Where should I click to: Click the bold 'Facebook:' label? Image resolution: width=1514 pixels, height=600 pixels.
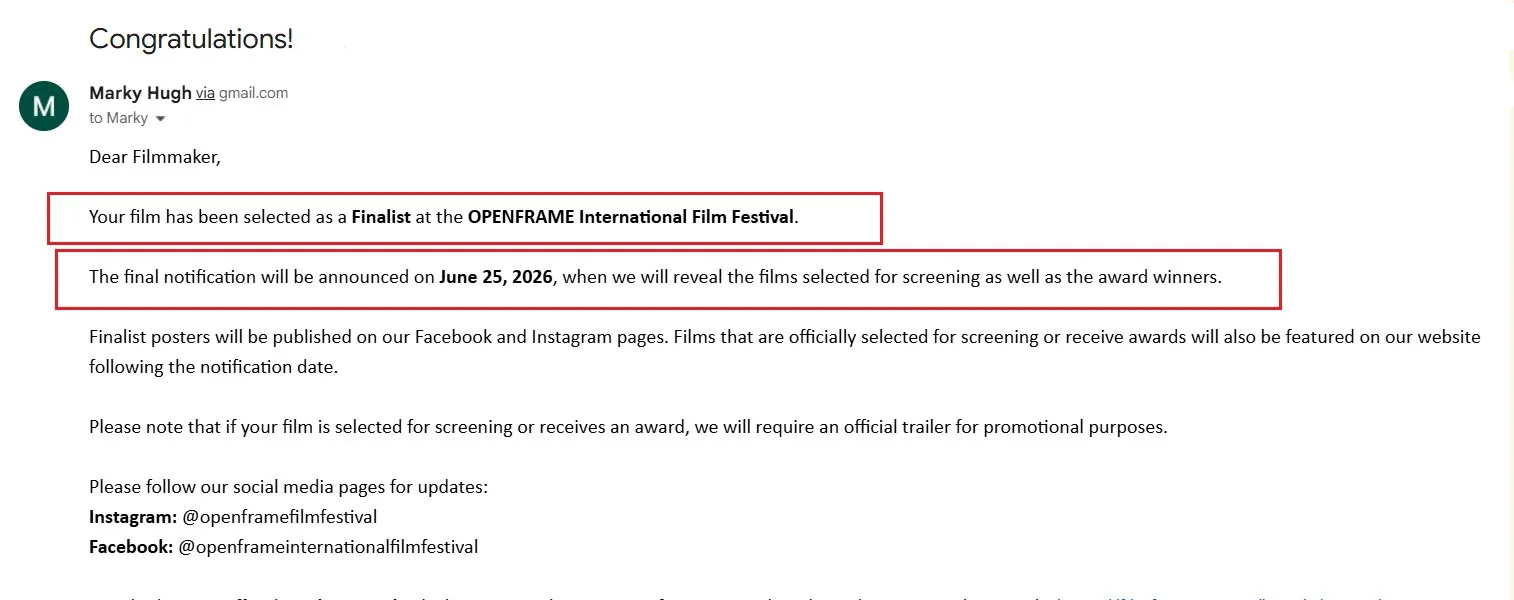[x=131, y=547]
